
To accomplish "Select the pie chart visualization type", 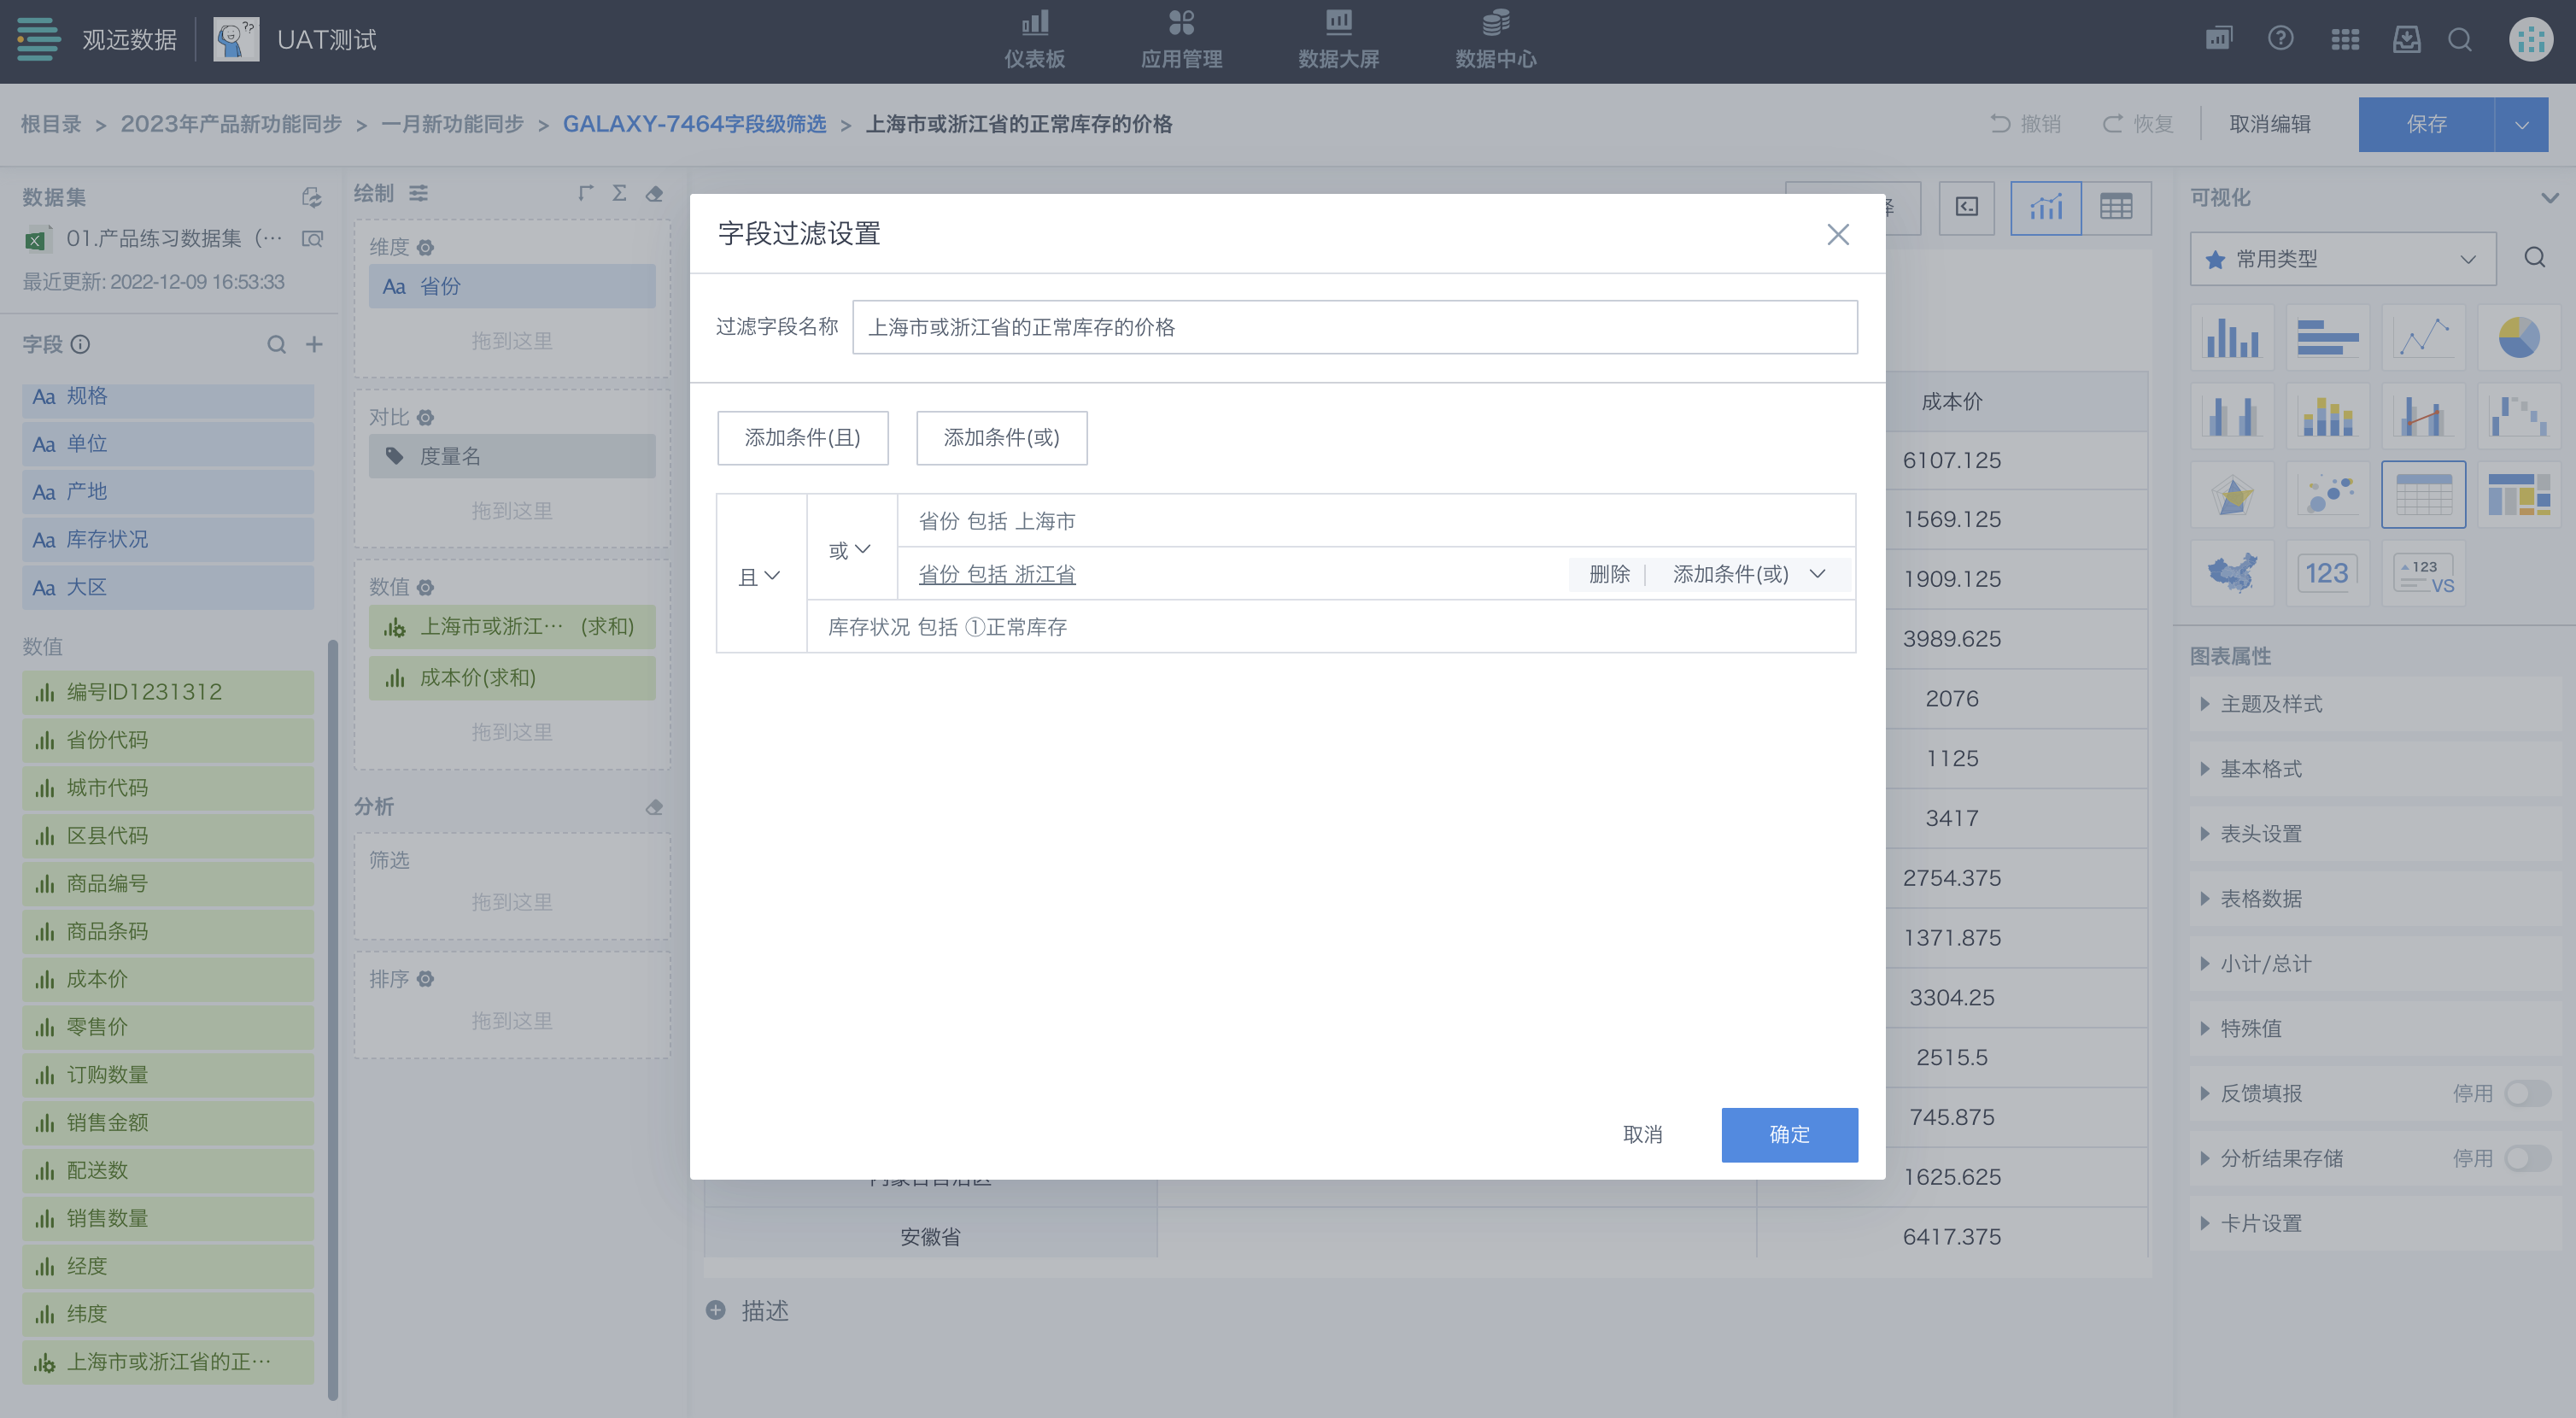I will 2518,338.
